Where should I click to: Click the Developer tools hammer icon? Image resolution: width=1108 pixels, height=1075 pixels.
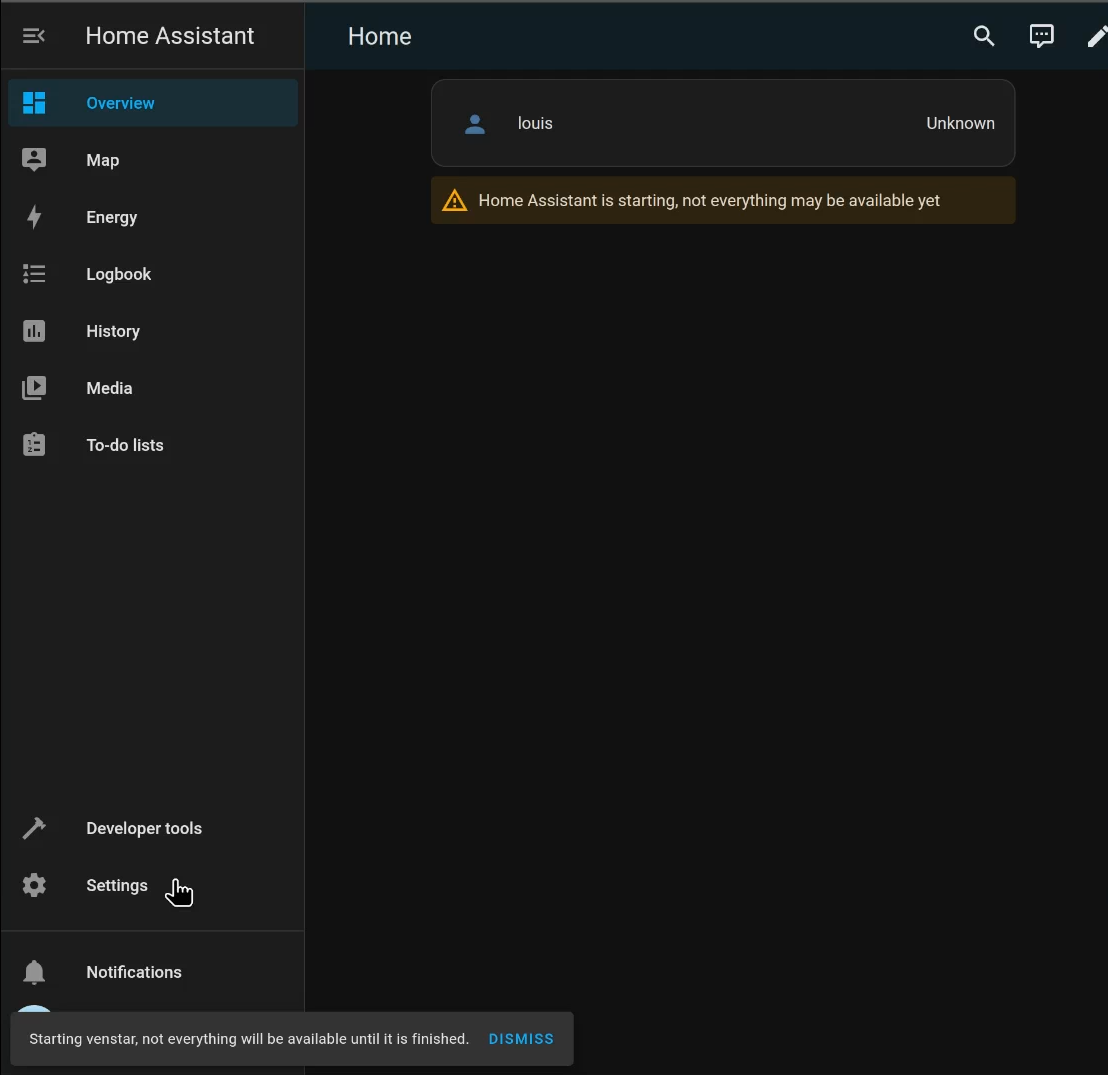click(34, 828)
